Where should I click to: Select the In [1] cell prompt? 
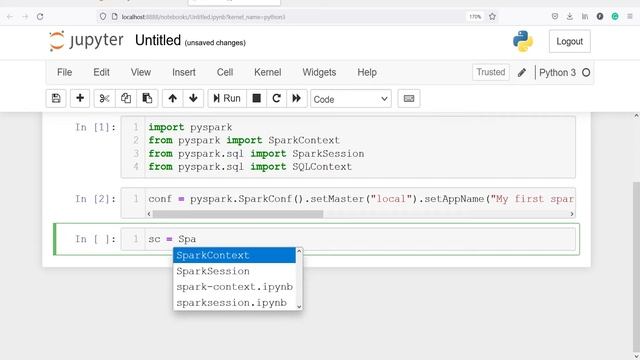coord(96,127)
